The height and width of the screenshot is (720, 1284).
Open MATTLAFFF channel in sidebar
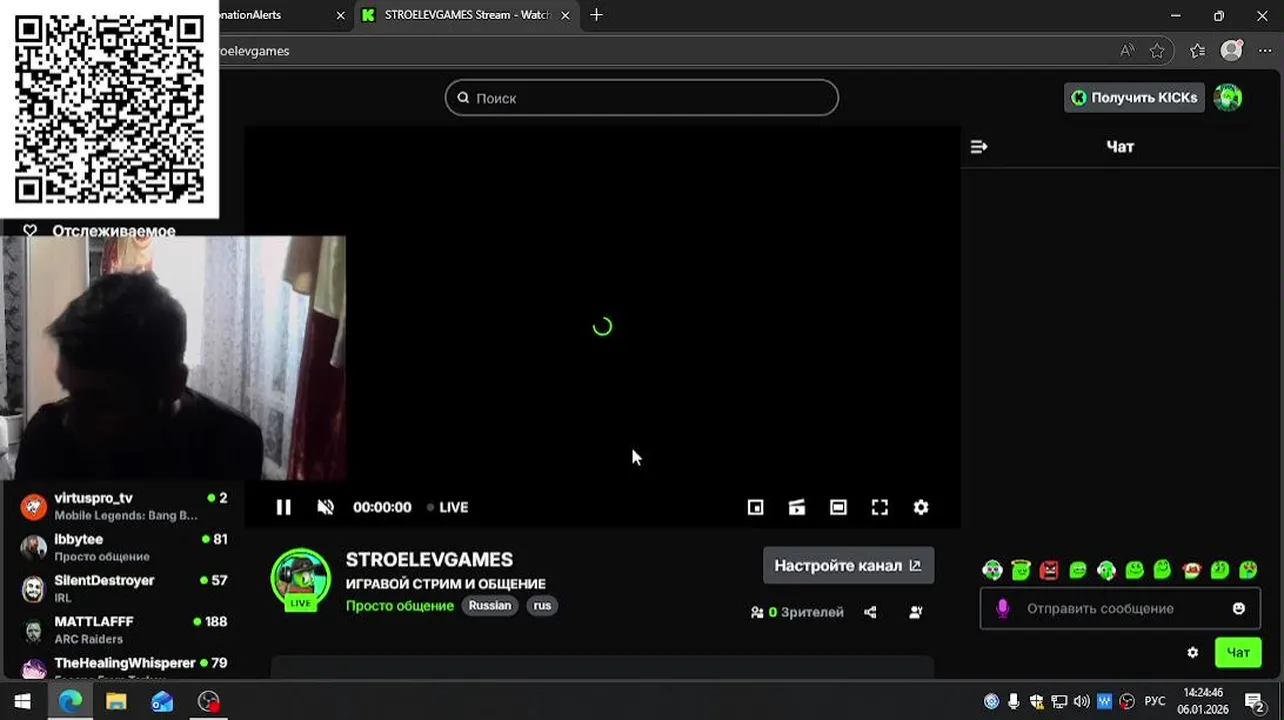[125, 629]
